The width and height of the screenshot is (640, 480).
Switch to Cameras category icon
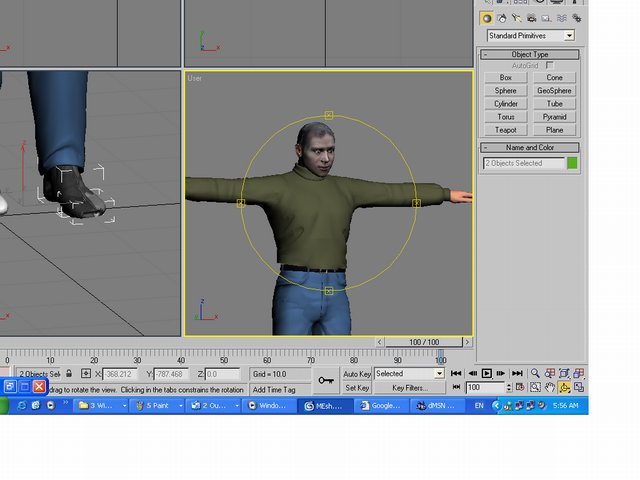[532, 18]
